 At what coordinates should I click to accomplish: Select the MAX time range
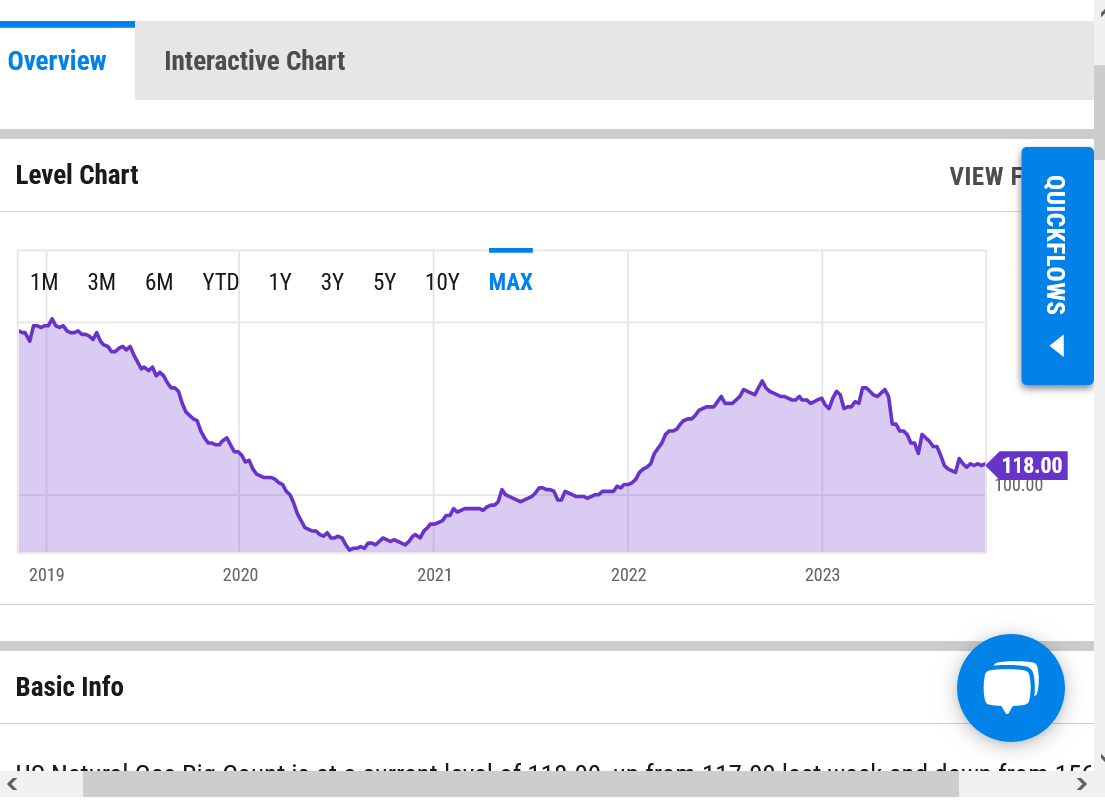click(510, 282)
